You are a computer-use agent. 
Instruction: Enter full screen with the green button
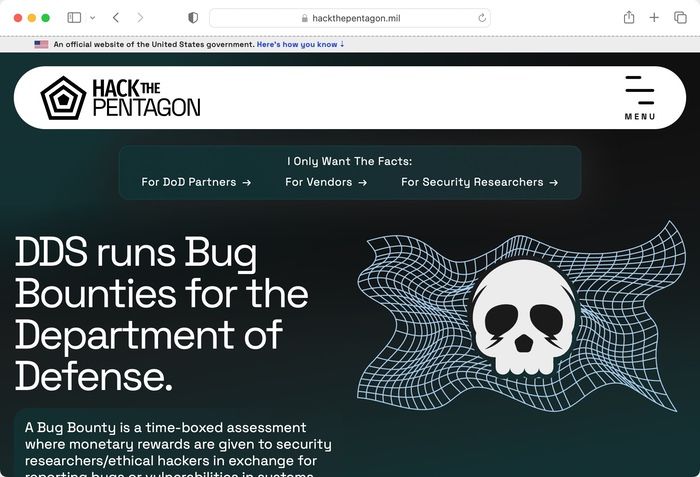[x=46, y=18]
